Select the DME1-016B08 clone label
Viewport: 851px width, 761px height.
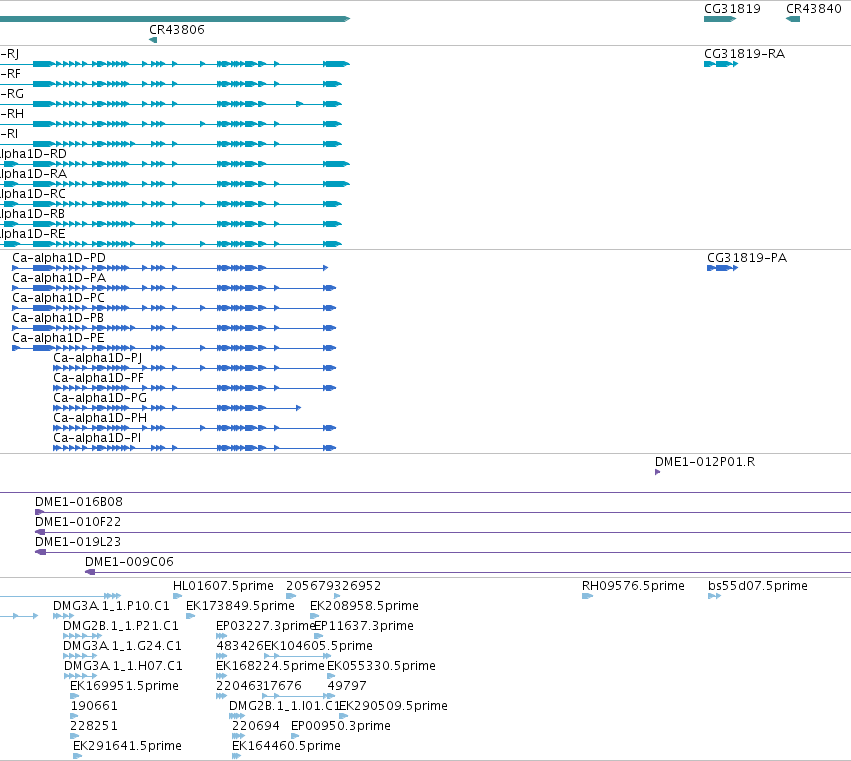point(79,502)
